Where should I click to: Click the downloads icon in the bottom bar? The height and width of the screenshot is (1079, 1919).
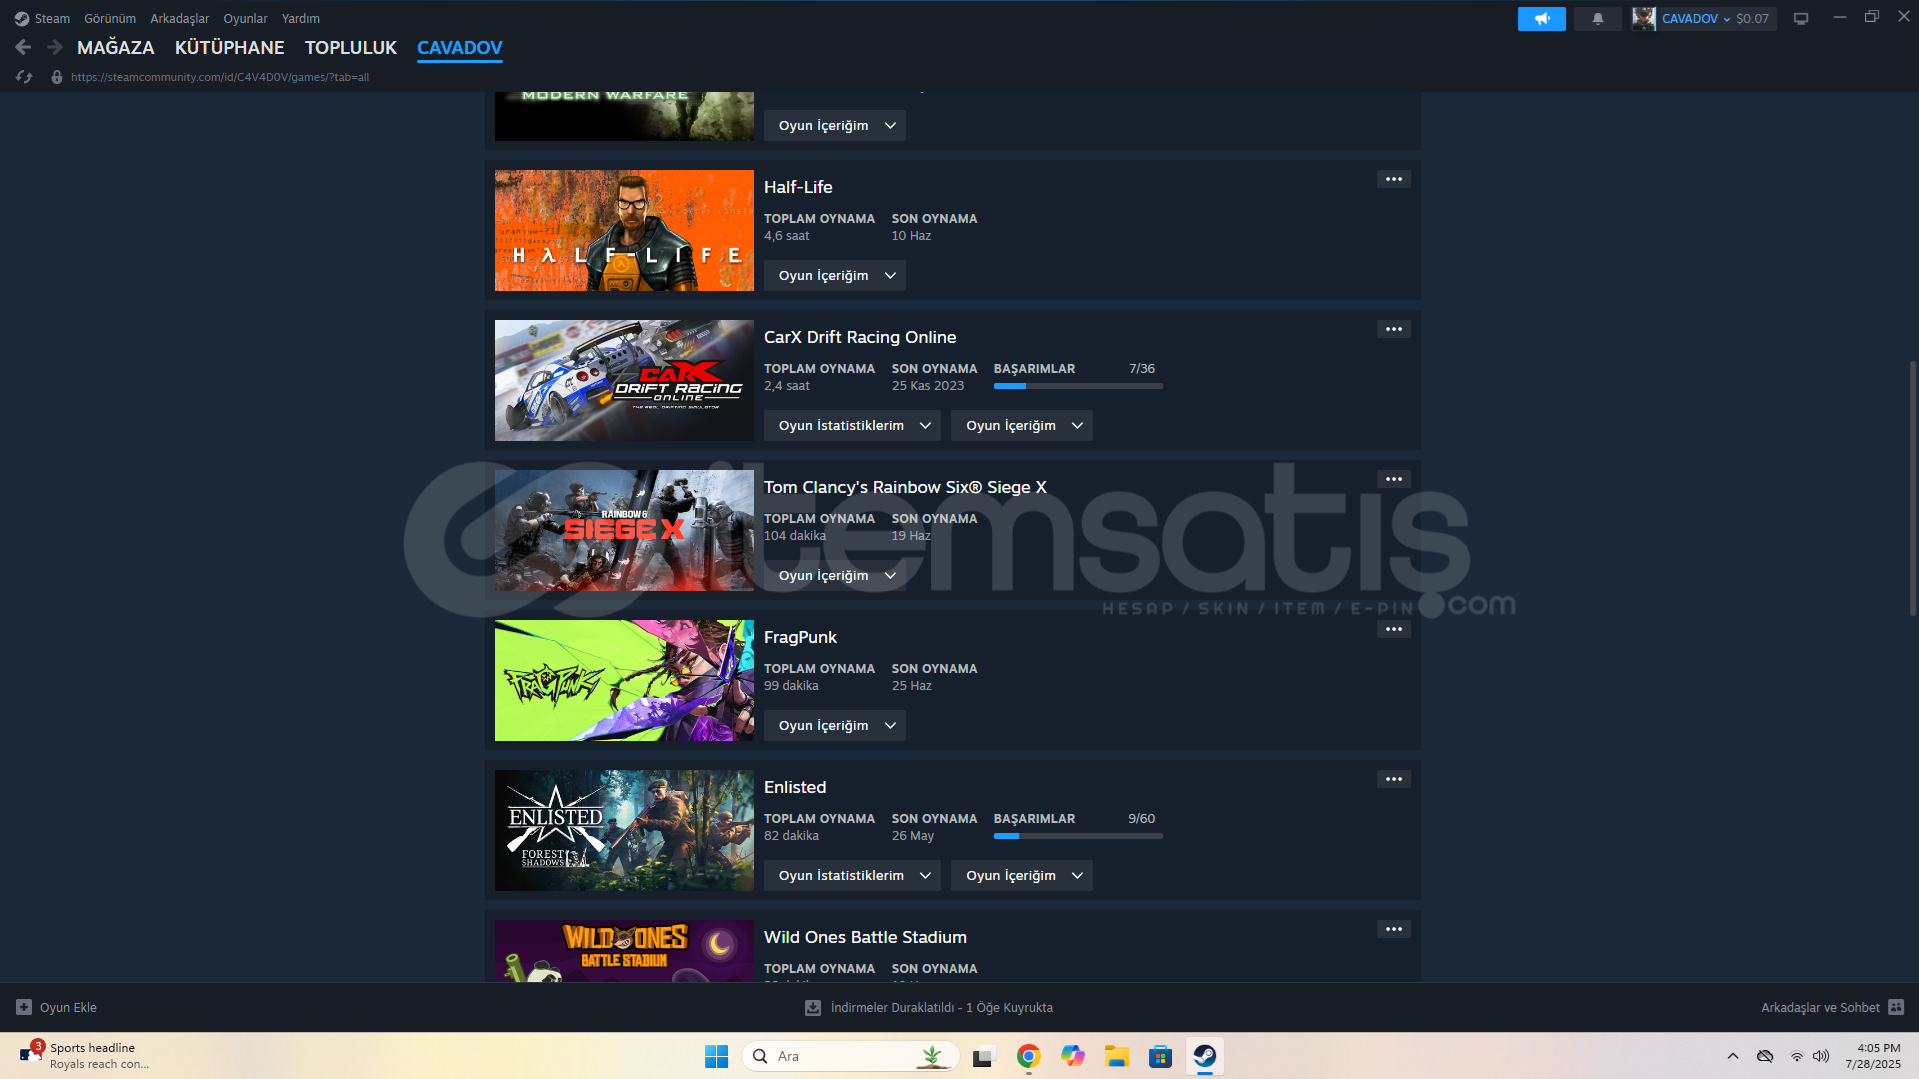[813, 1008]
